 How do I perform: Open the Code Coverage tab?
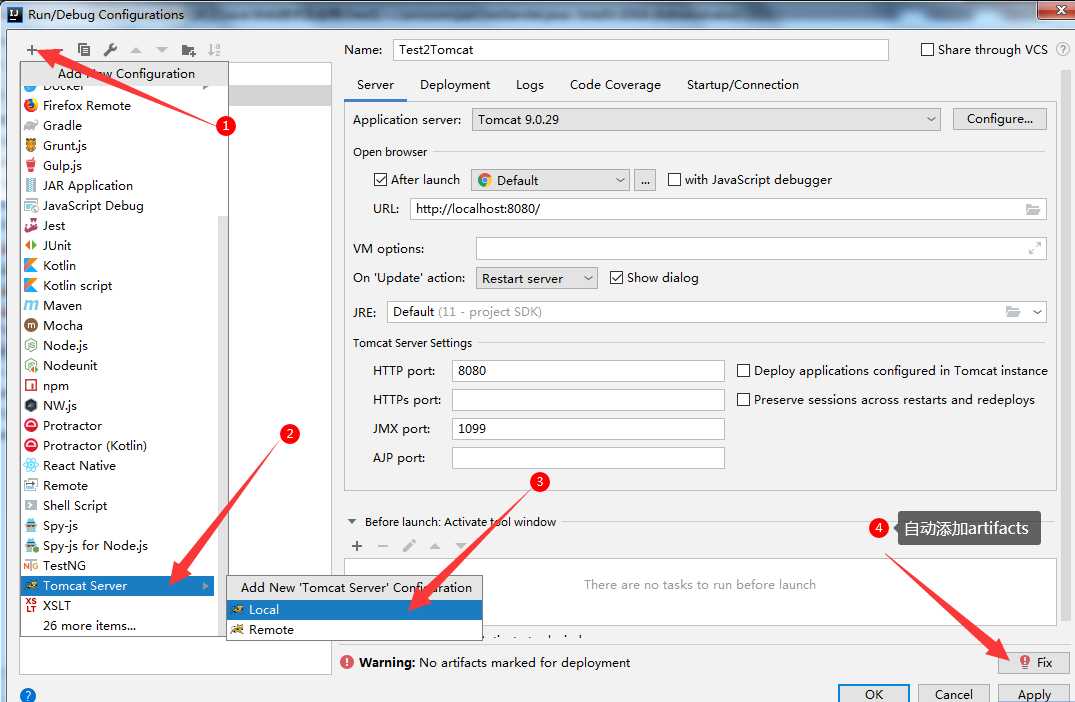[615, 85]
